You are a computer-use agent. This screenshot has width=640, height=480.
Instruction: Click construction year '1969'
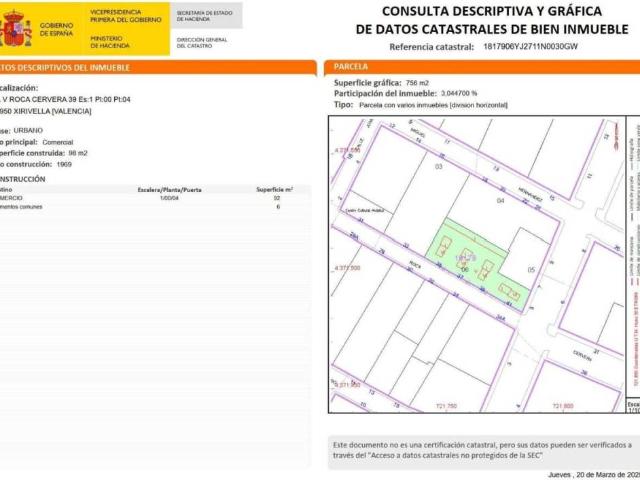coord(64,164)
